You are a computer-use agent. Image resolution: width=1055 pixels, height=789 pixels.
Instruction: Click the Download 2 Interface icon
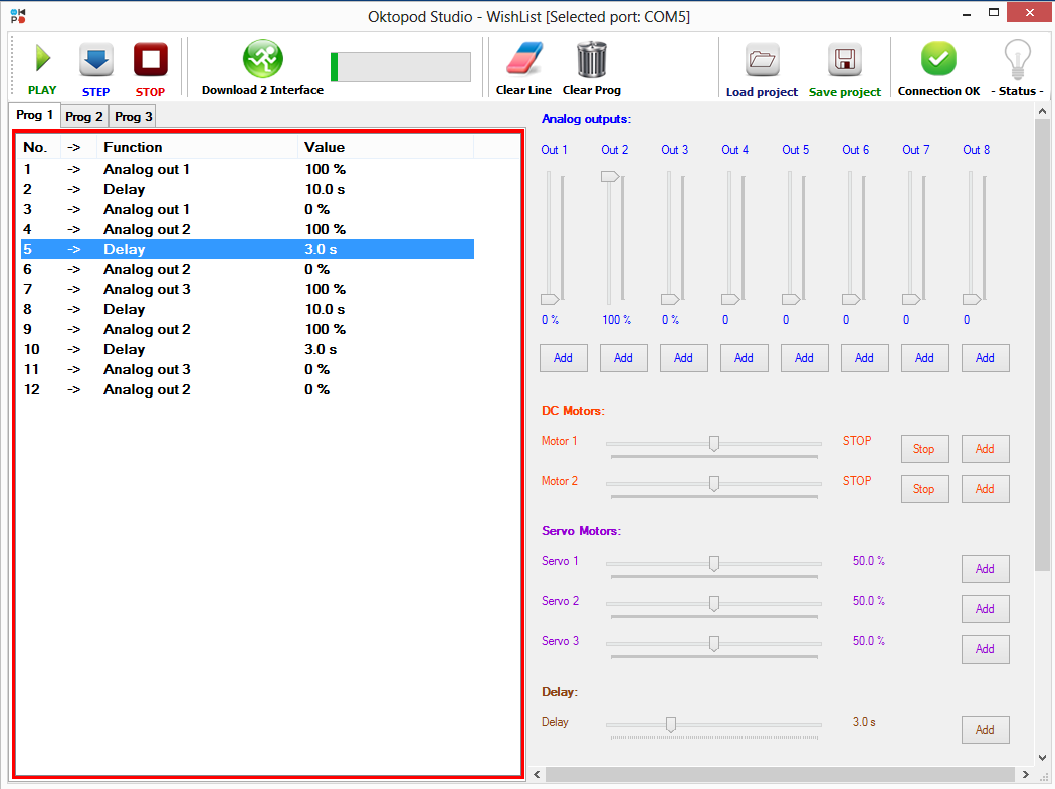(x=263, y=60)
